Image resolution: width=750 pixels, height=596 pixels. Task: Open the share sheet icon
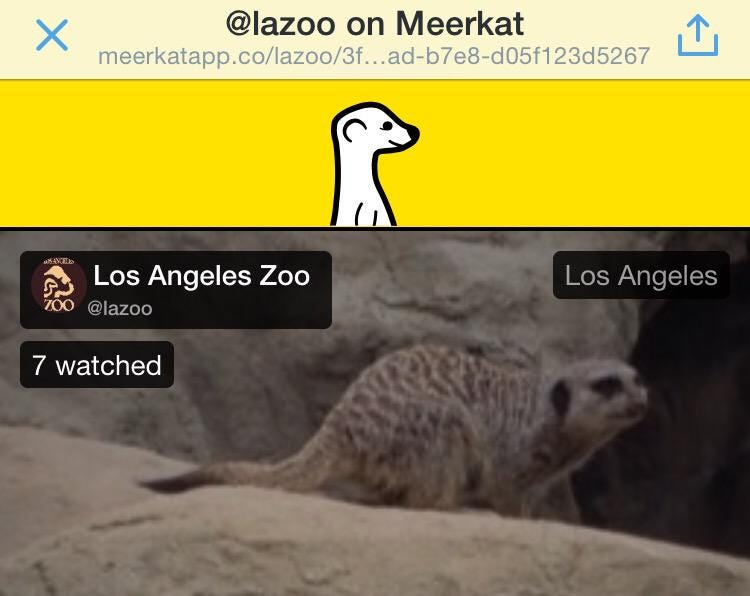click(x=698, y=35)
